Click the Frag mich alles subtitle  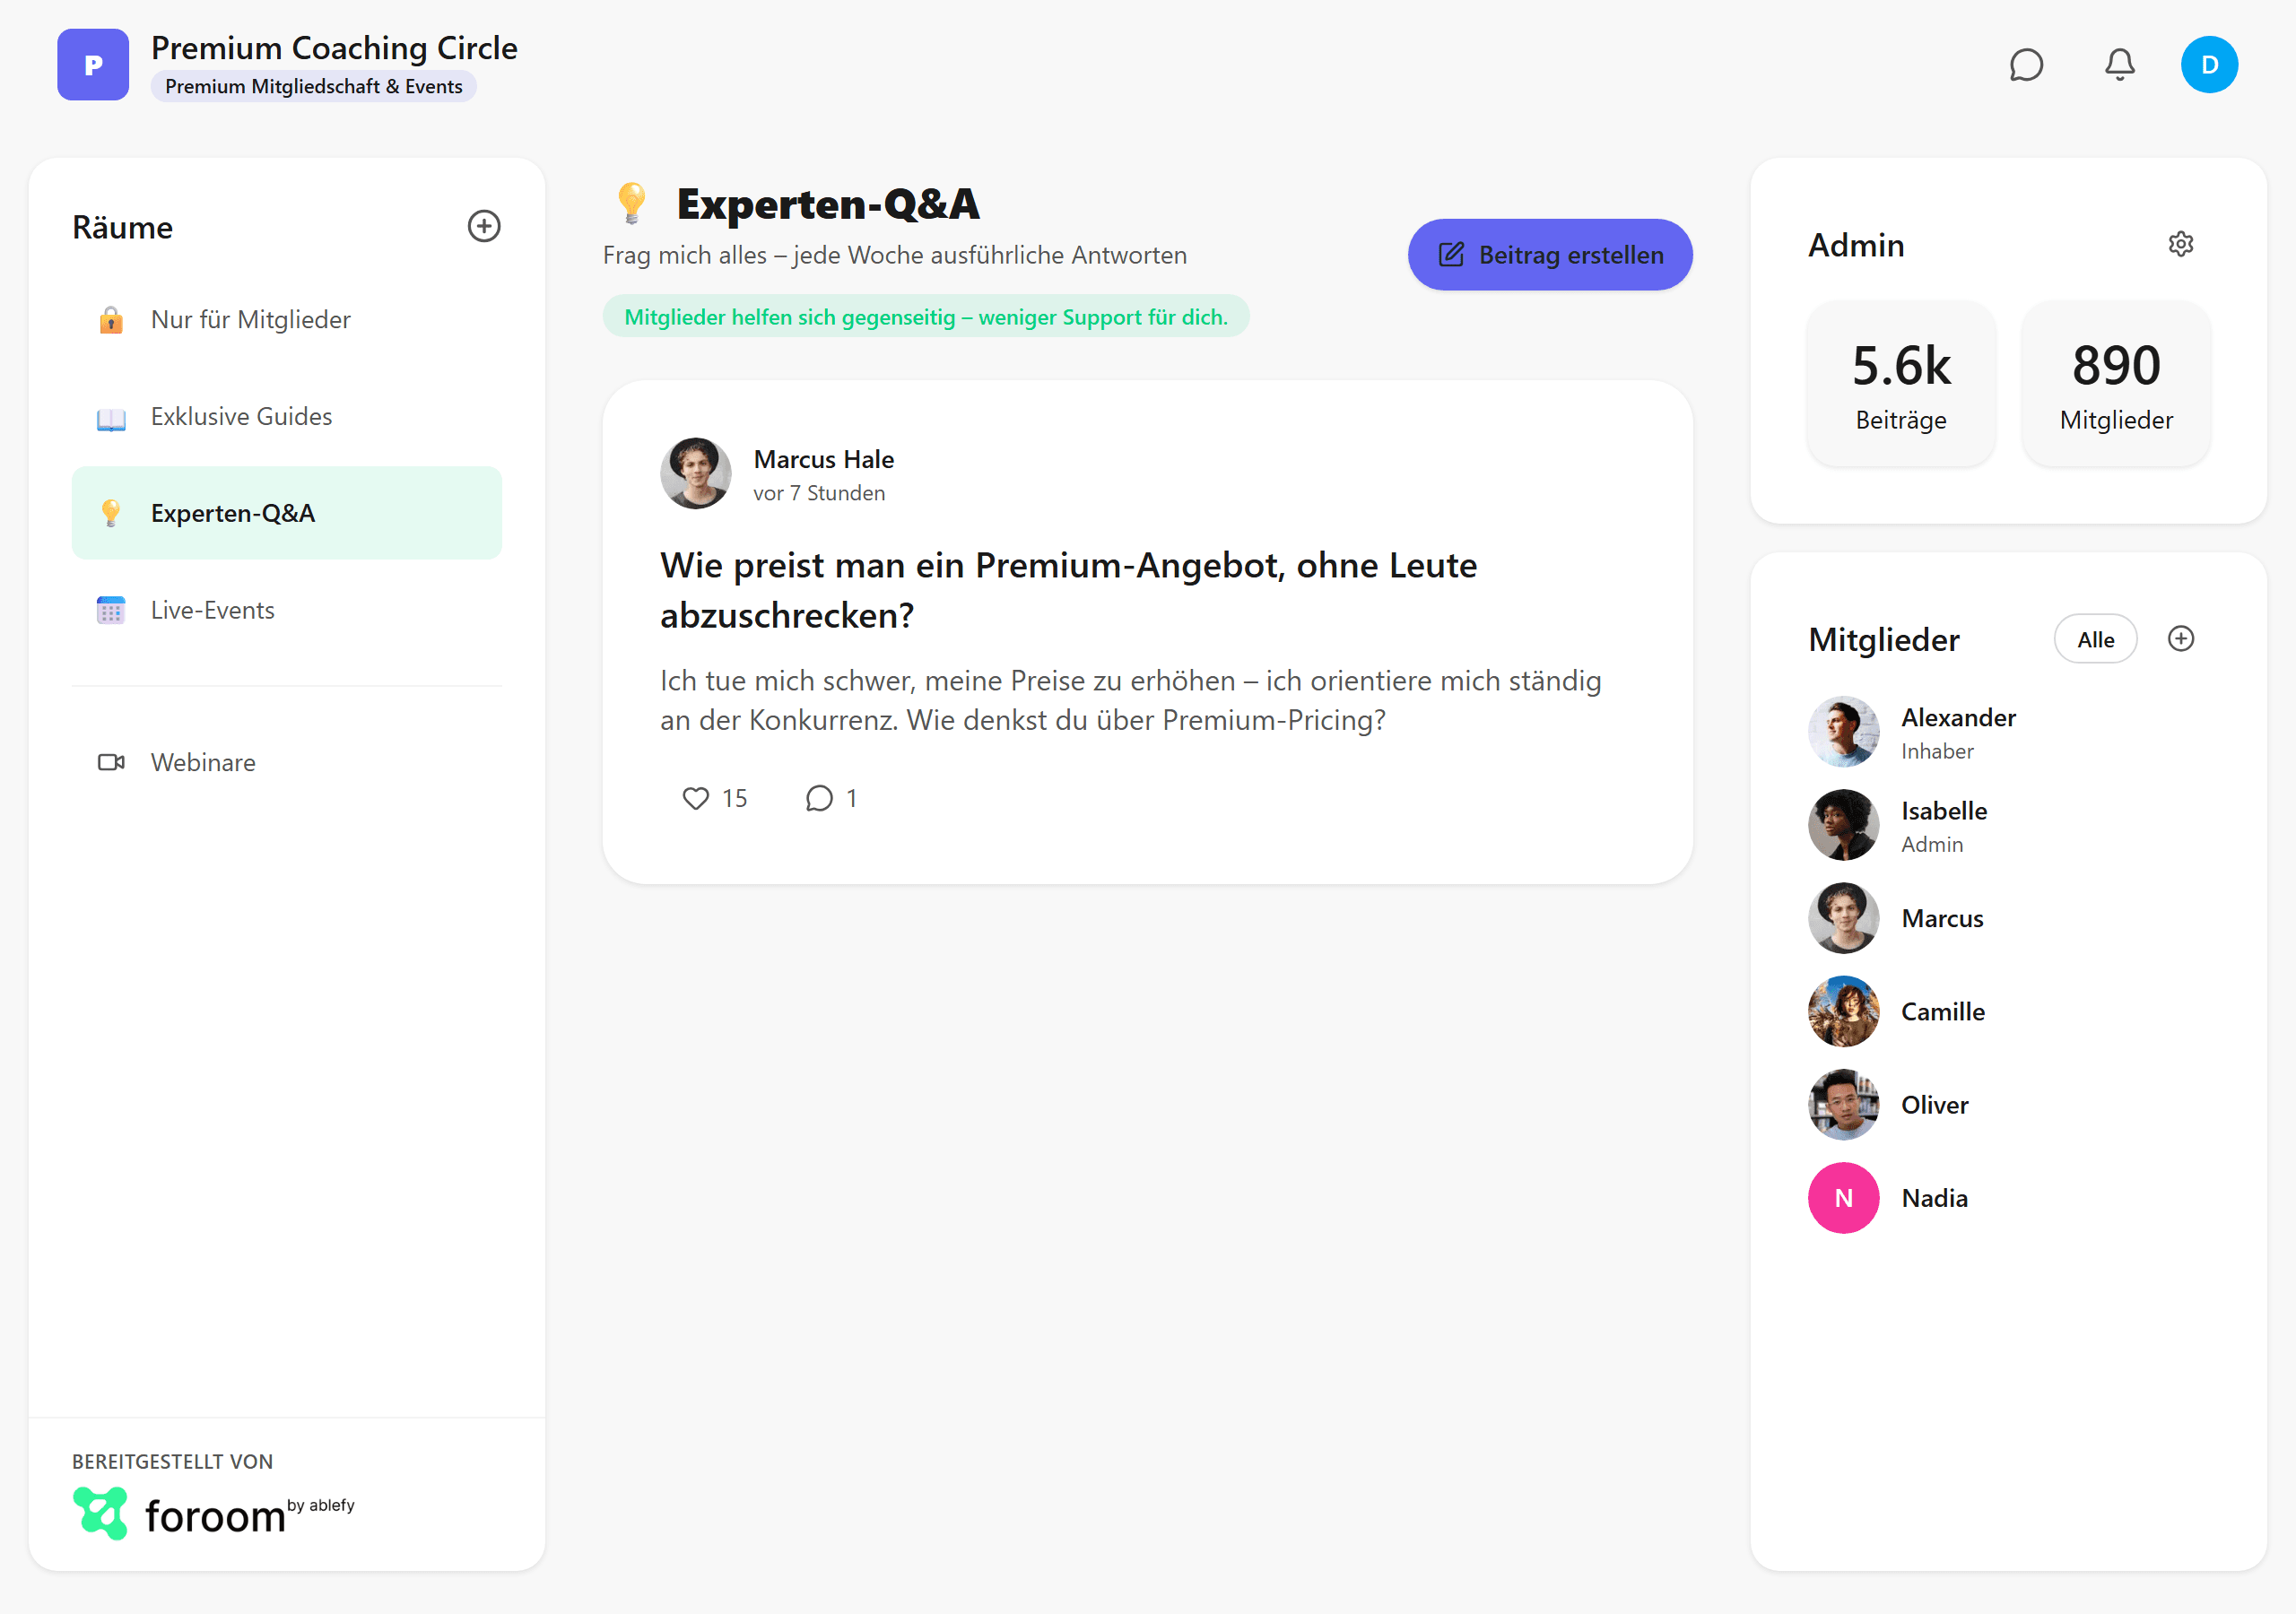[895, 255]
